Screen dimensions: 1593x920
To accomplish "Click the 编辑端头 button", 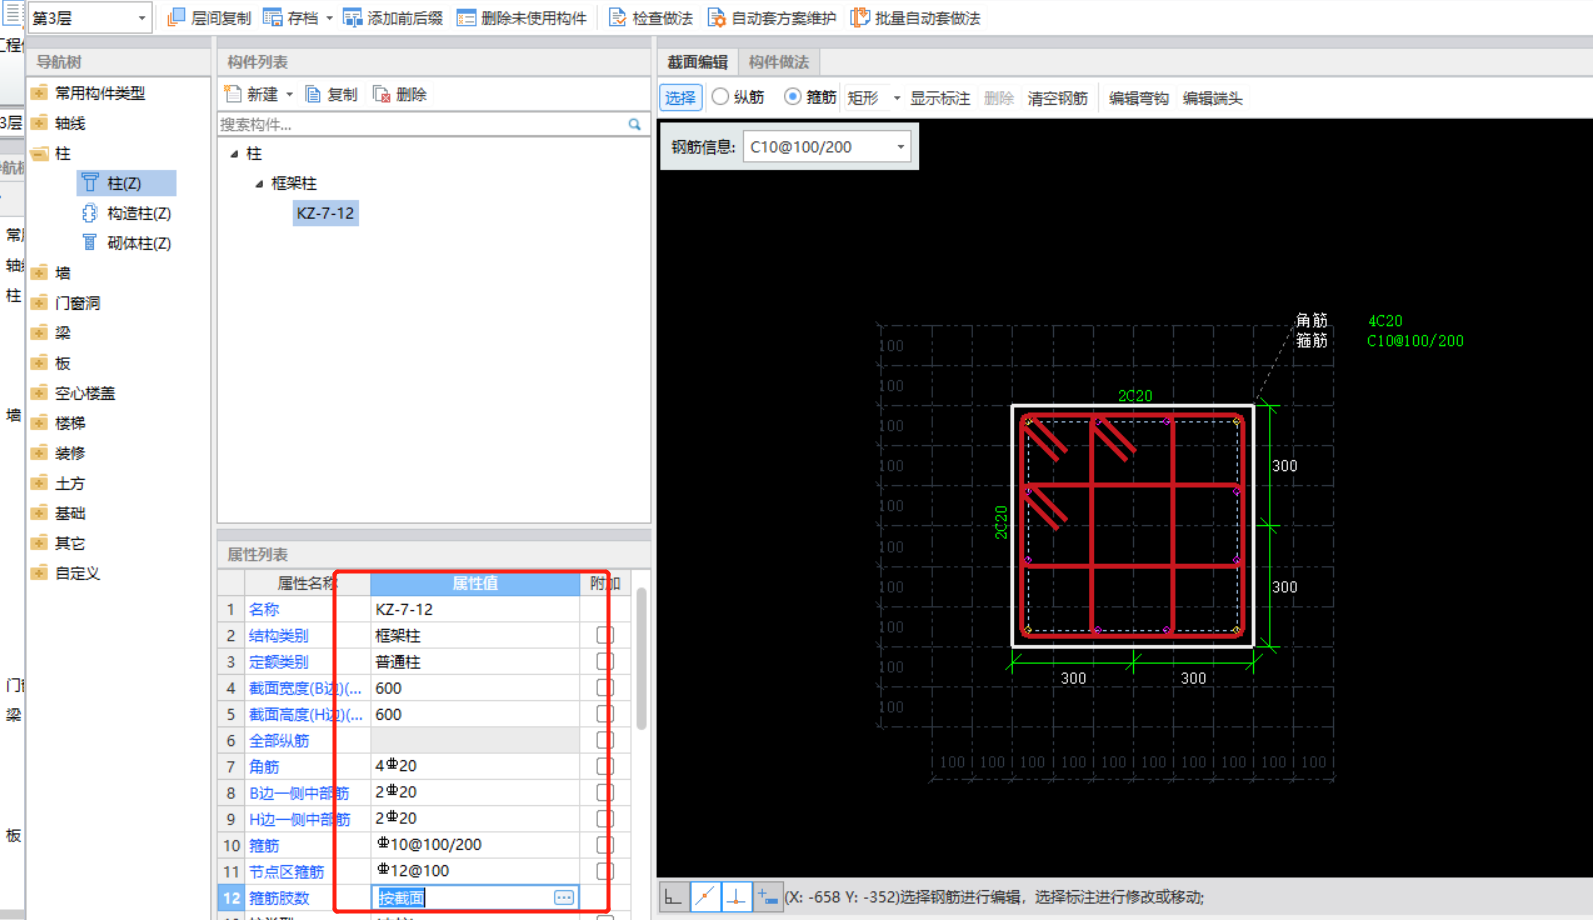I will click(1212, 98).
